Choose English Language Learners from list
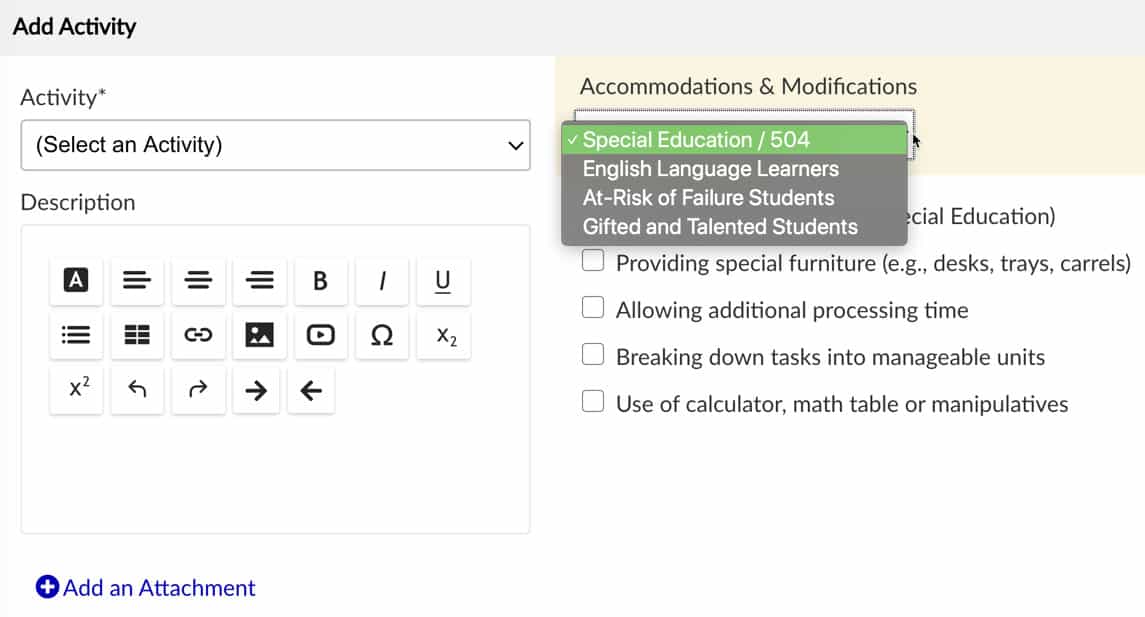The width and height of the screenshot is (1145, 617). point(711,169)
